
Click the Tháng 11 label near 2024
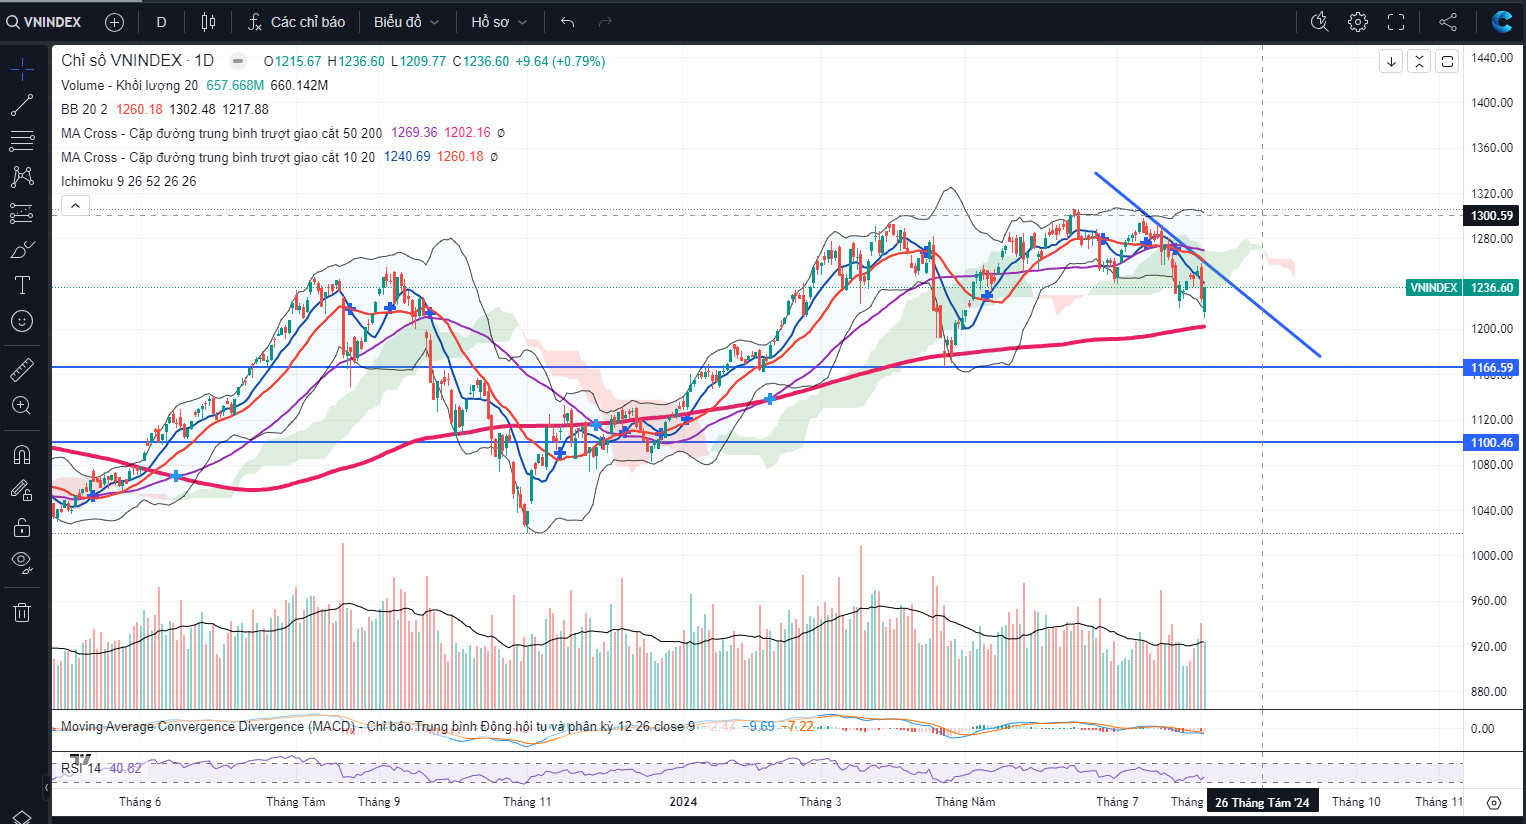(527, 802)
